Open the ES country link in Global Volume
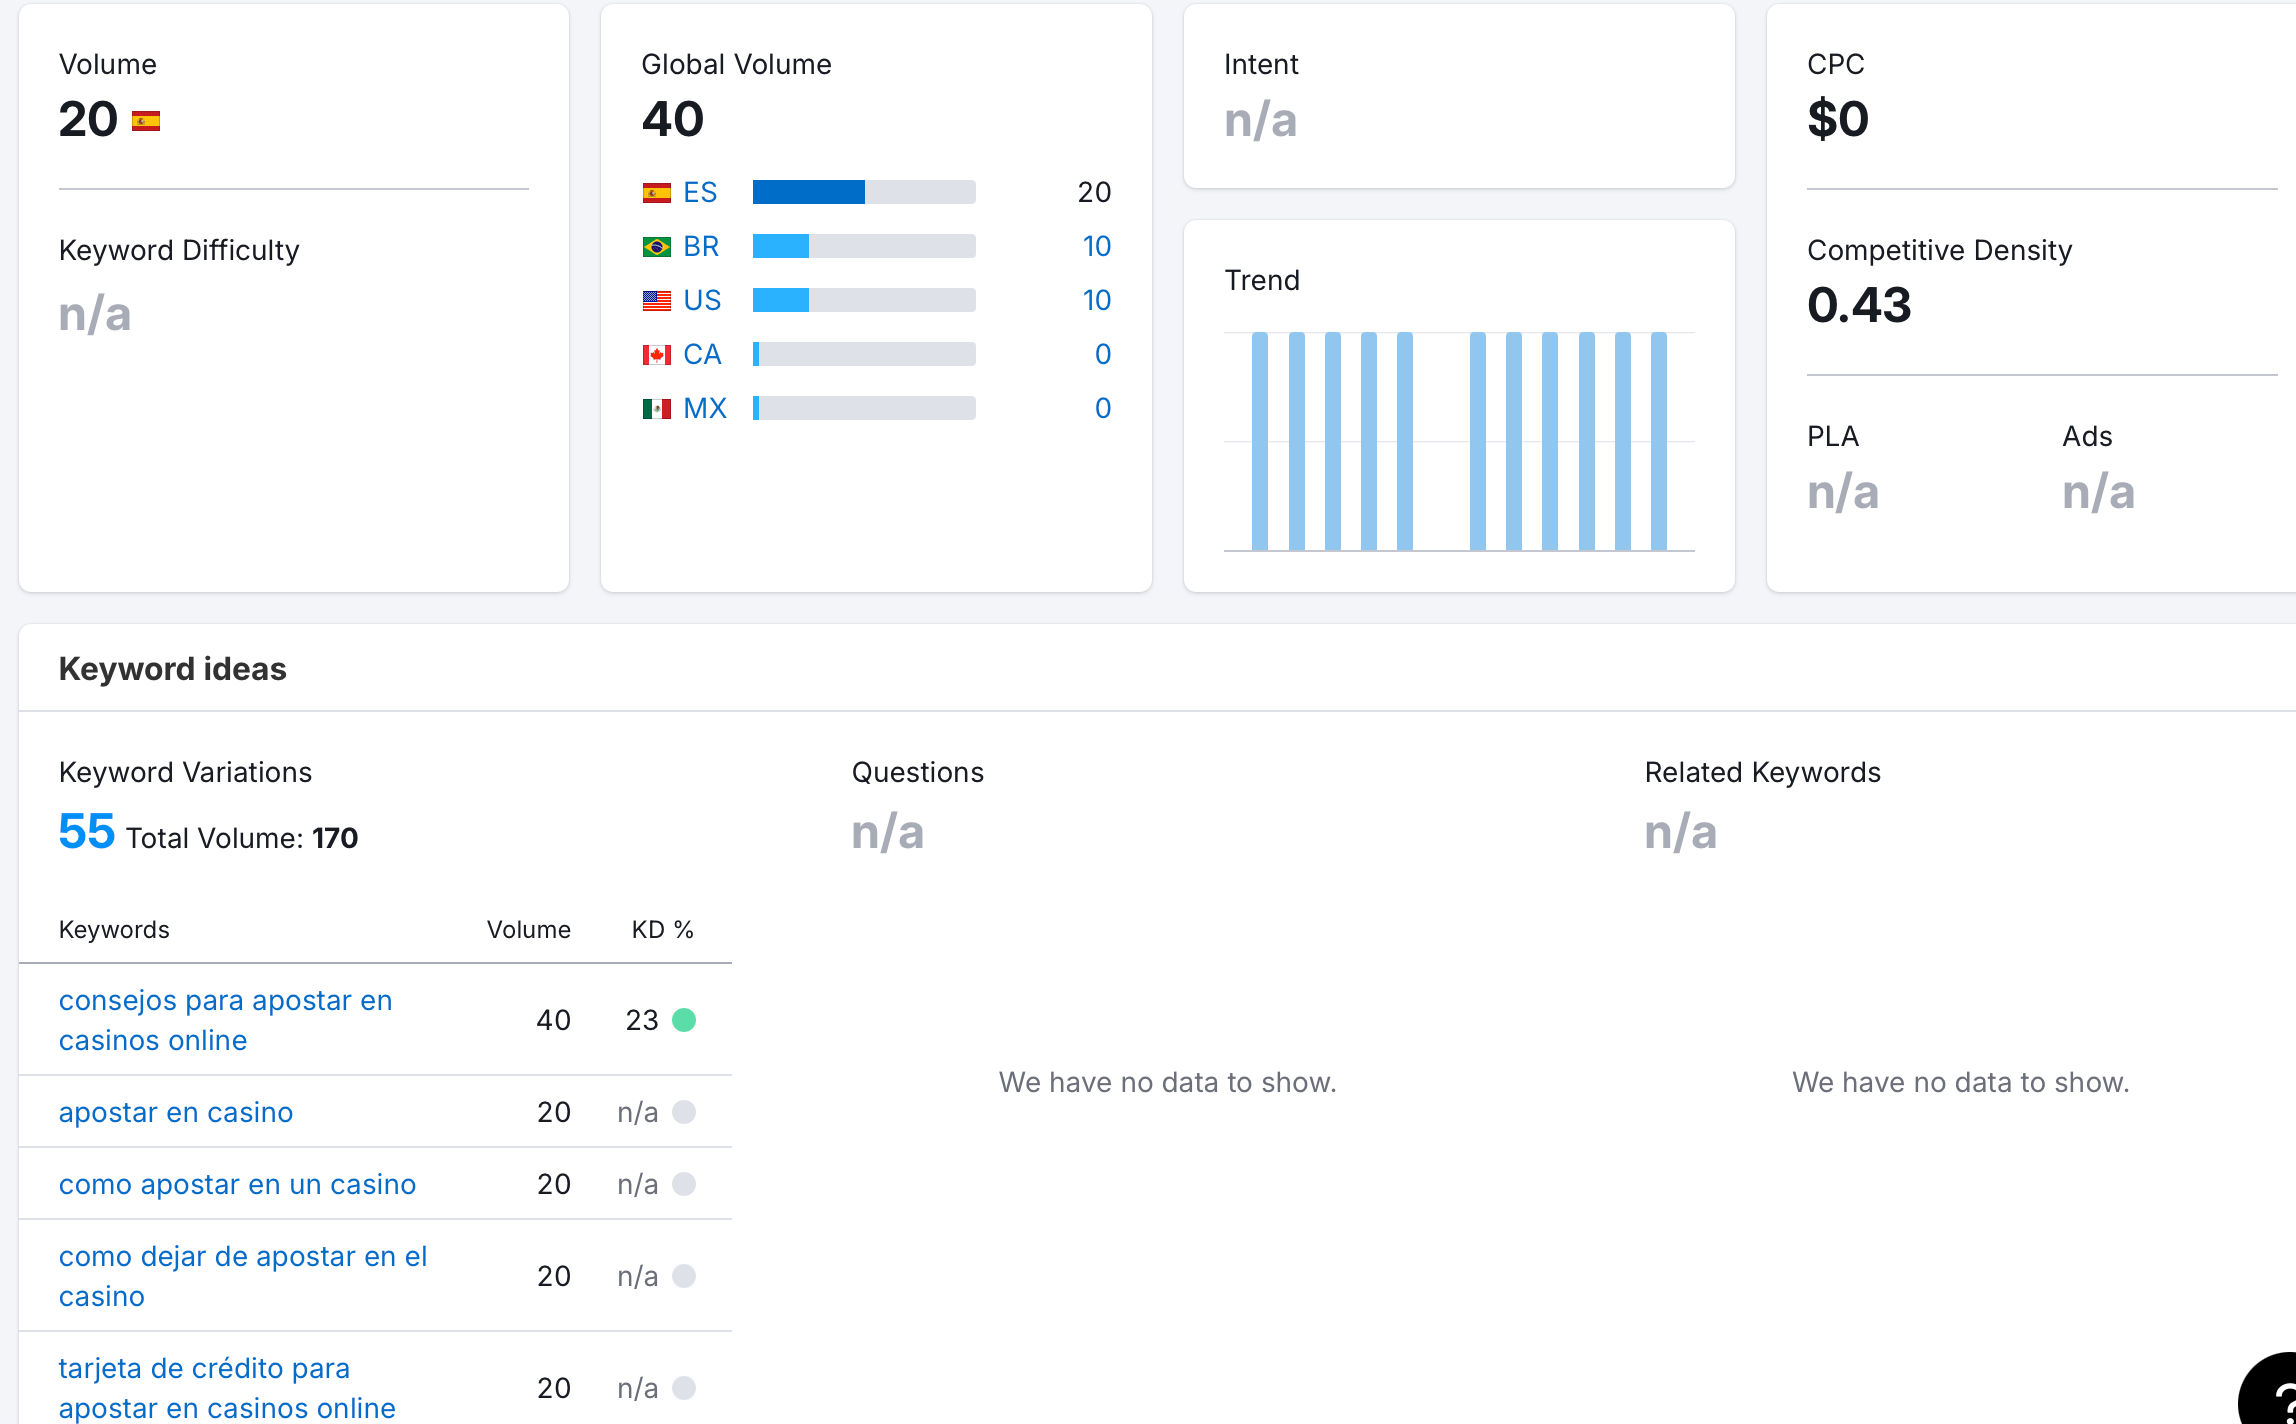This screenshot has width=2296, height=1424. coord(700,192)
